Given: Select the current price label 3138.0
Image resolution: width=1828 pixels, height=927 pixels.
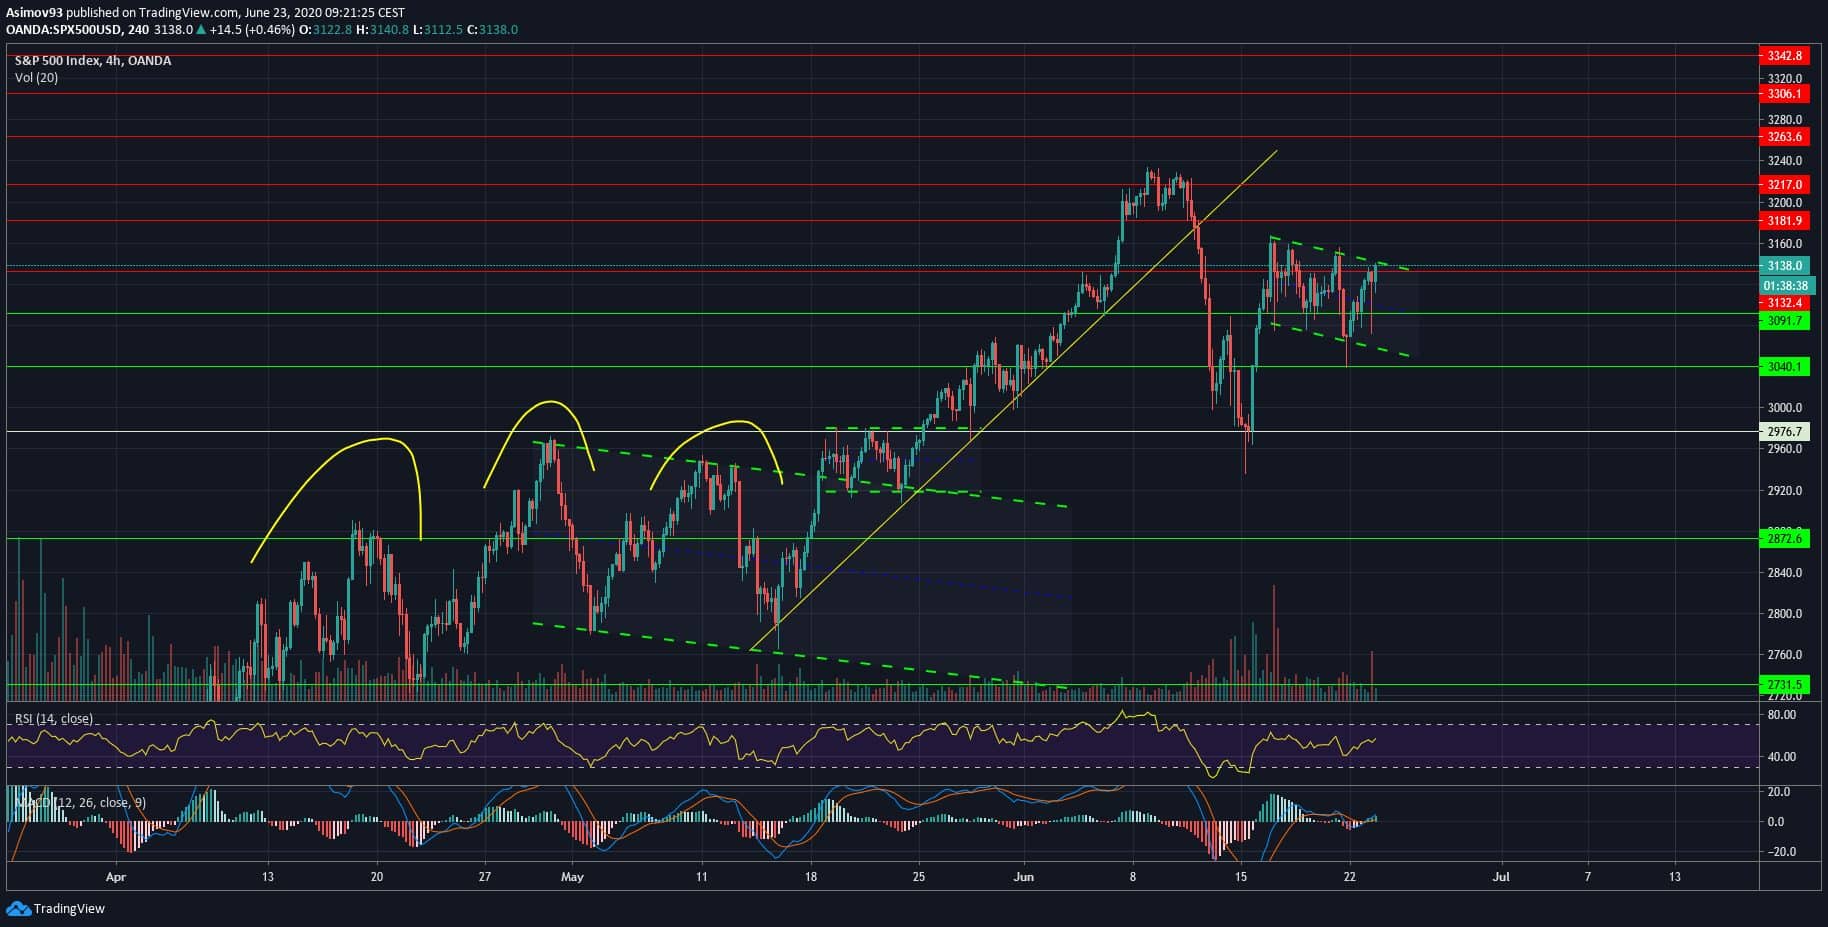Looking at the screenshot, I should pyautogui.click(x=1784, y=266).
